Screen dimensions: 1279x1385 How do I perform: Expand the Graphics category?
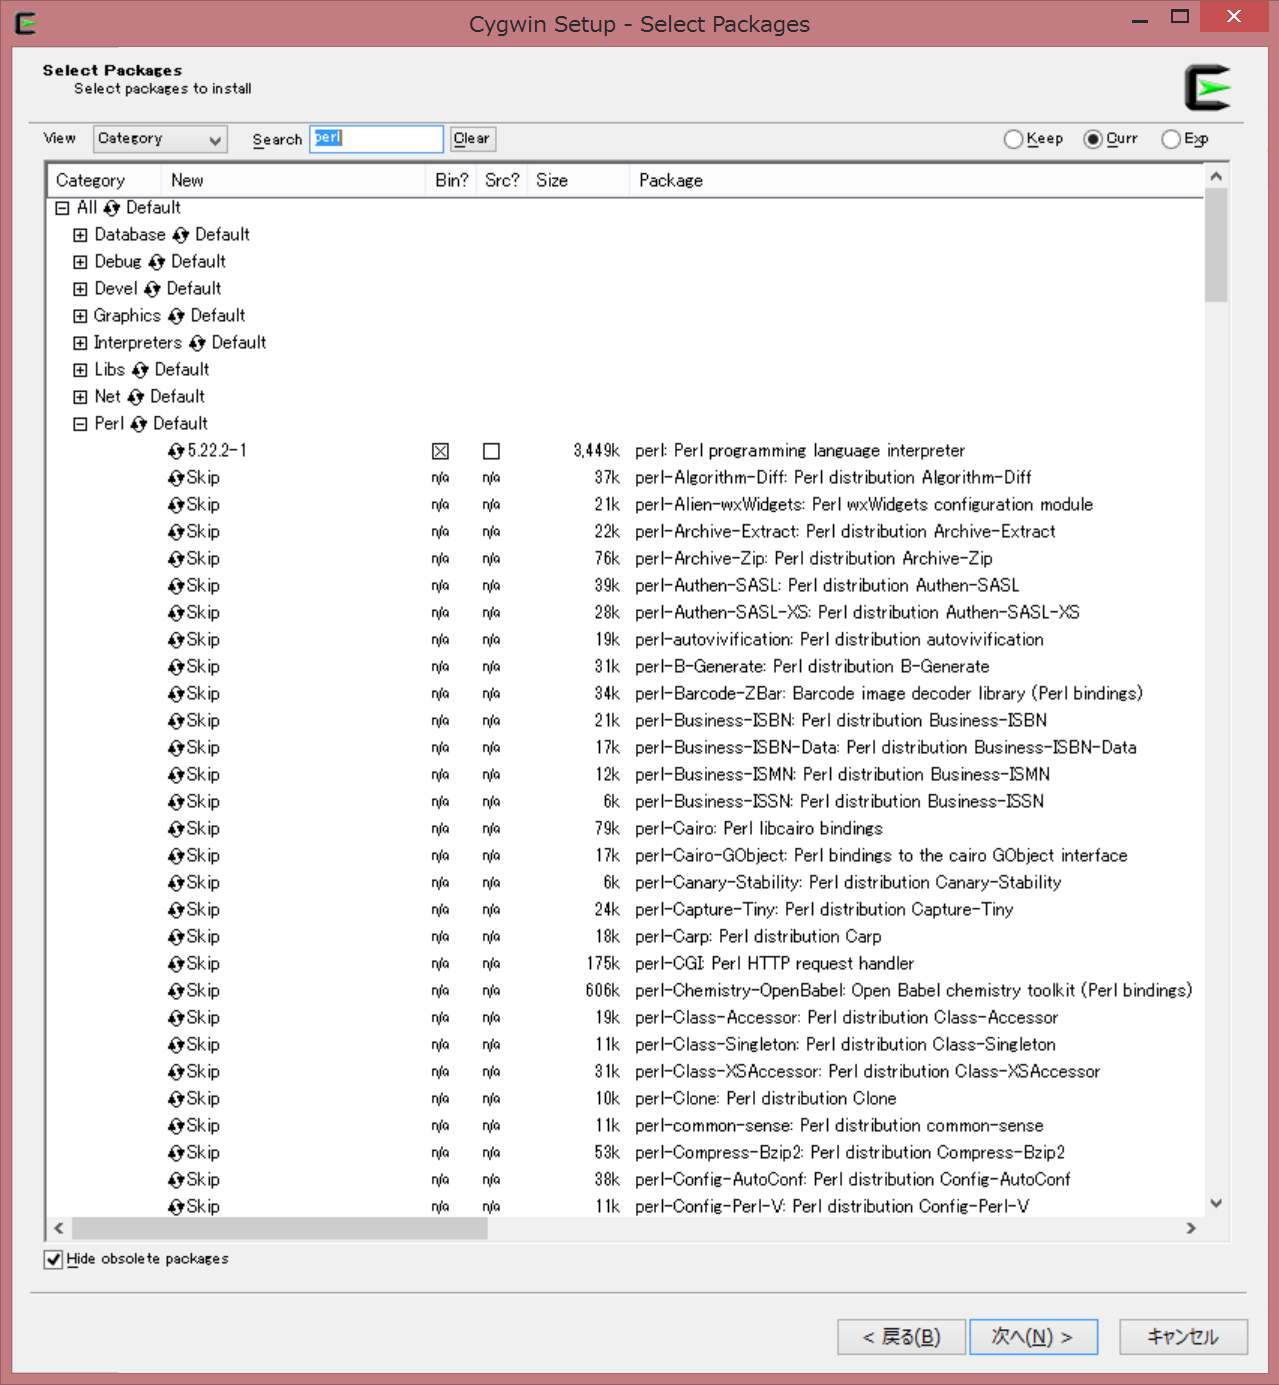[80, 315]
